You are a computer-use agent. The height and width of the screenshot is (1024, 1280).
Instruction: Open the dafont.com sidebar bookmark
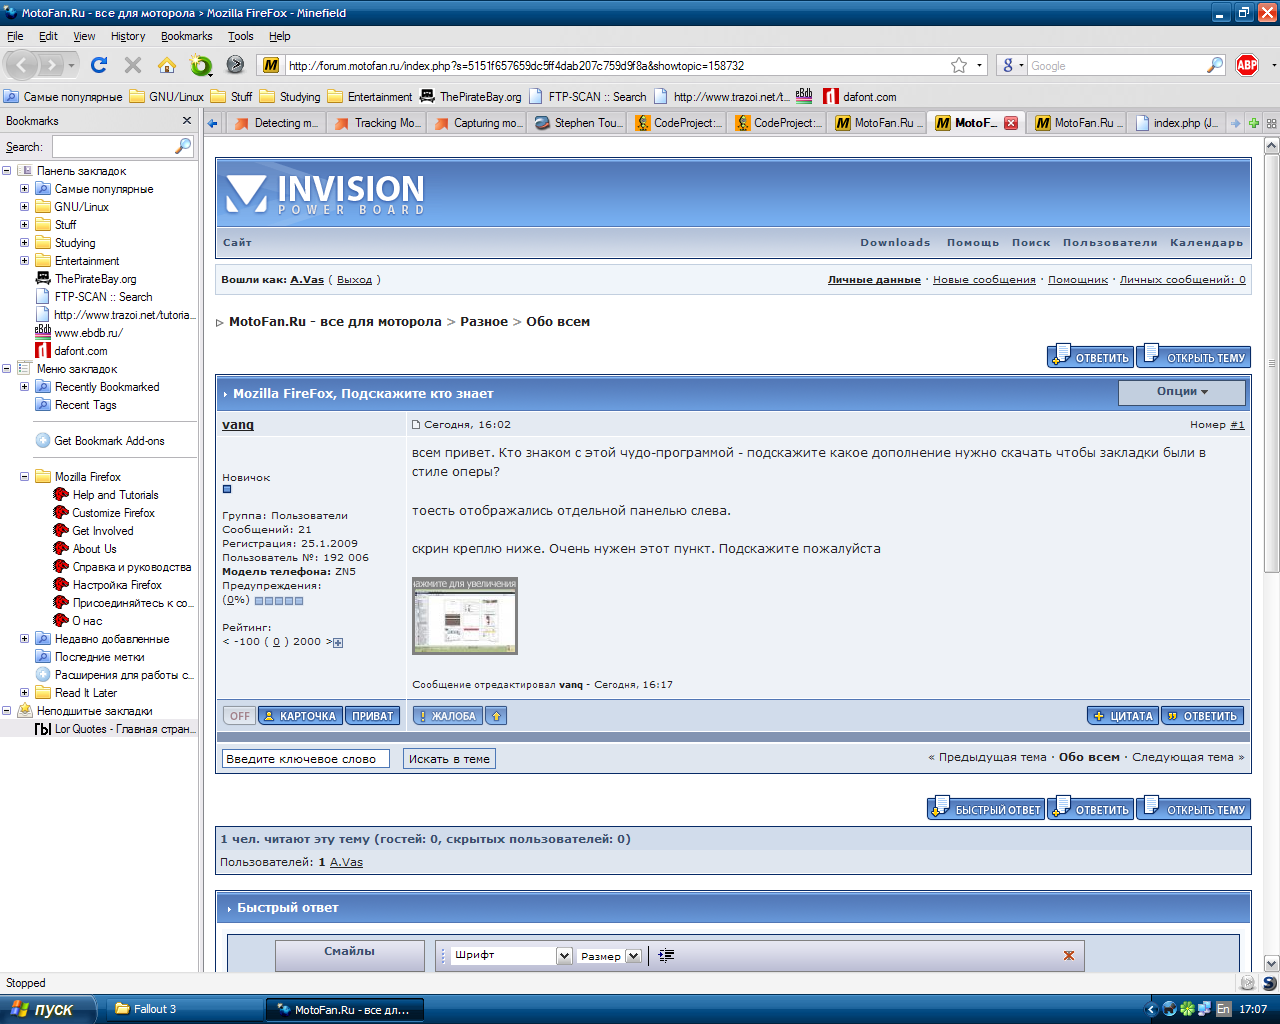(x=72, y=351)
